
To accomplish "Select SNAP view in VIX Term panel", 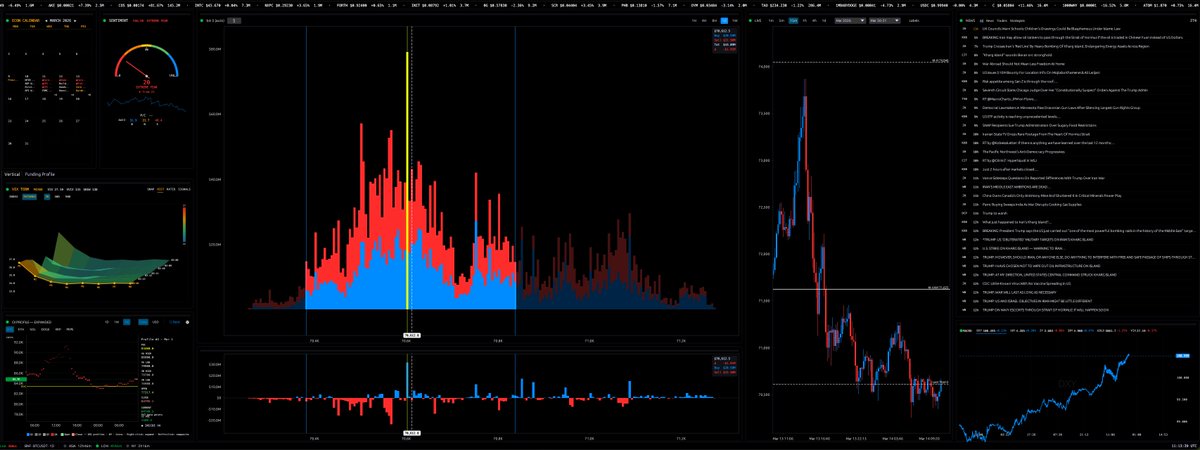I will (150, 189).
